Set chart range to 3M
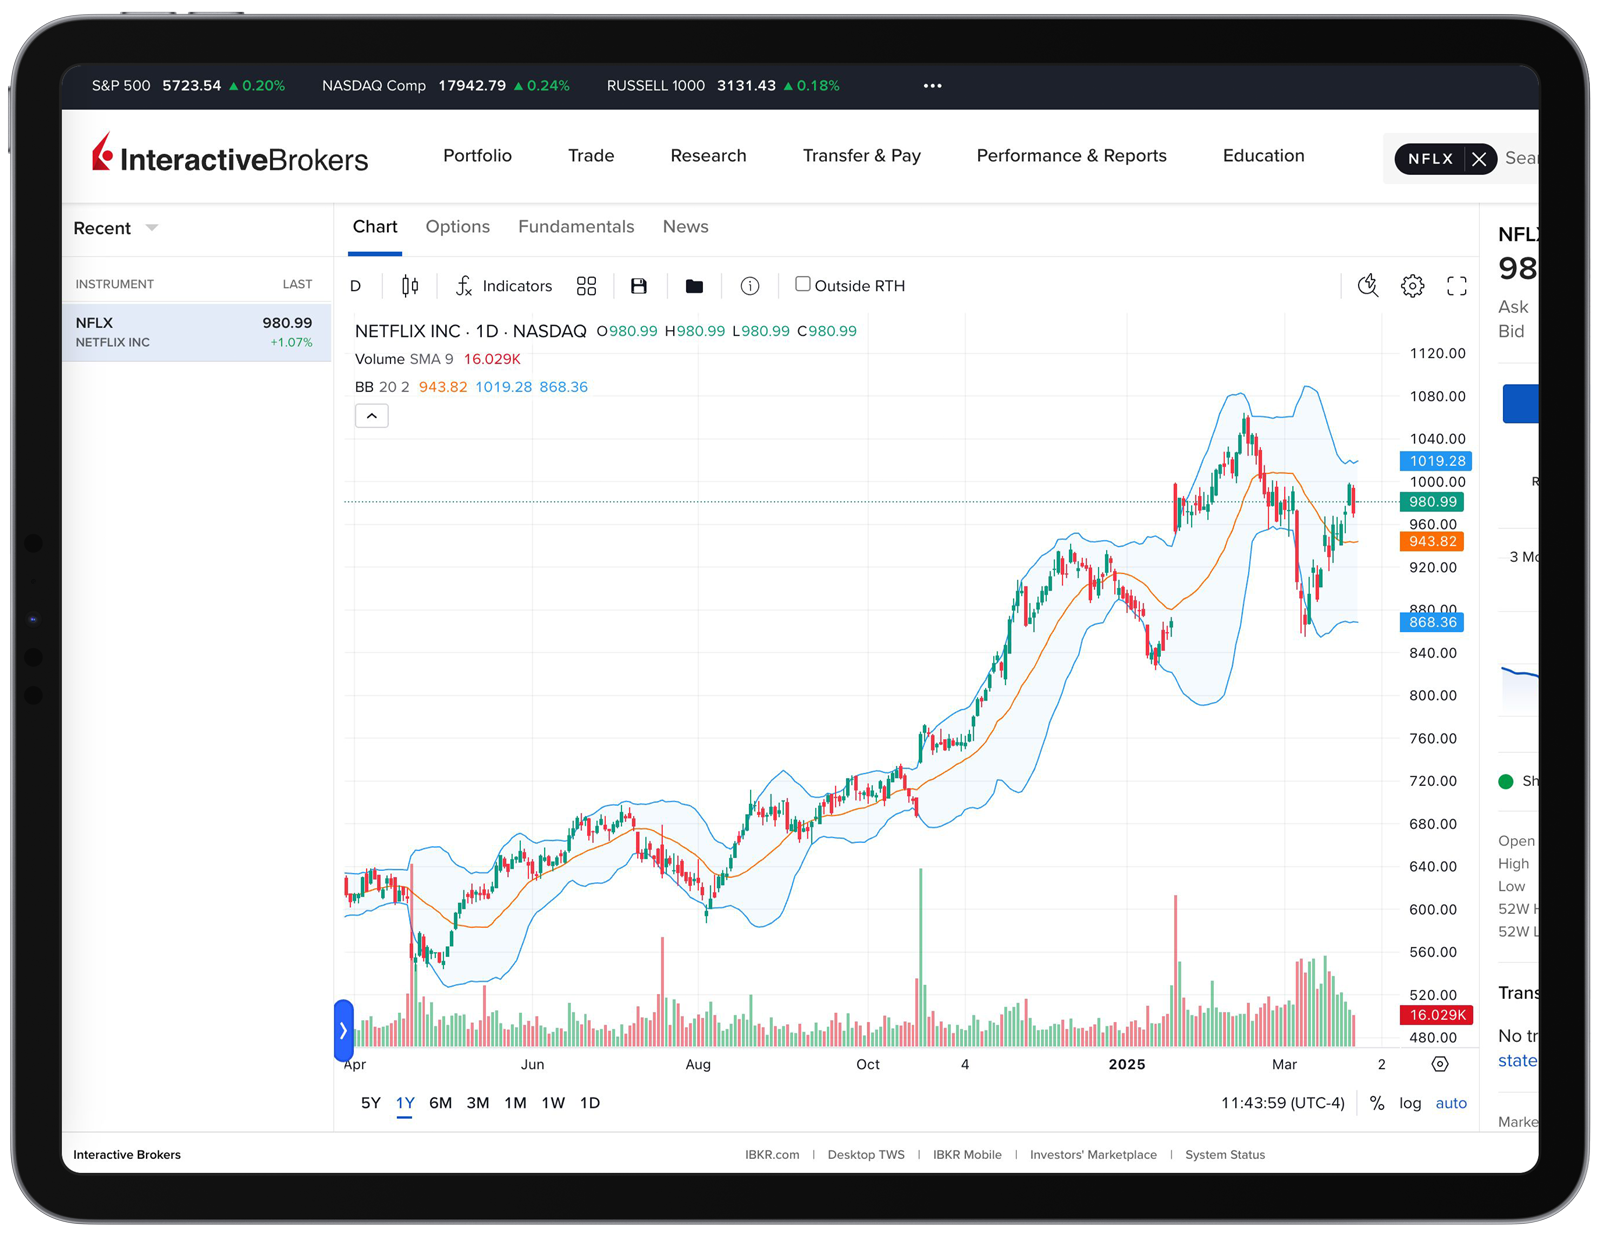The width and height of the screenshot is (1600, 1238). click(478, 1103)
